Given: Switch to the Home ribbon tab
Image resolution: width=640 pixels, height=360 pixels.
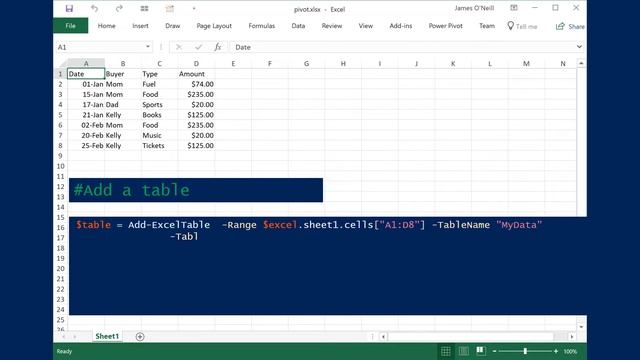Looking at the screenshot, I should (x=107, y=26).
